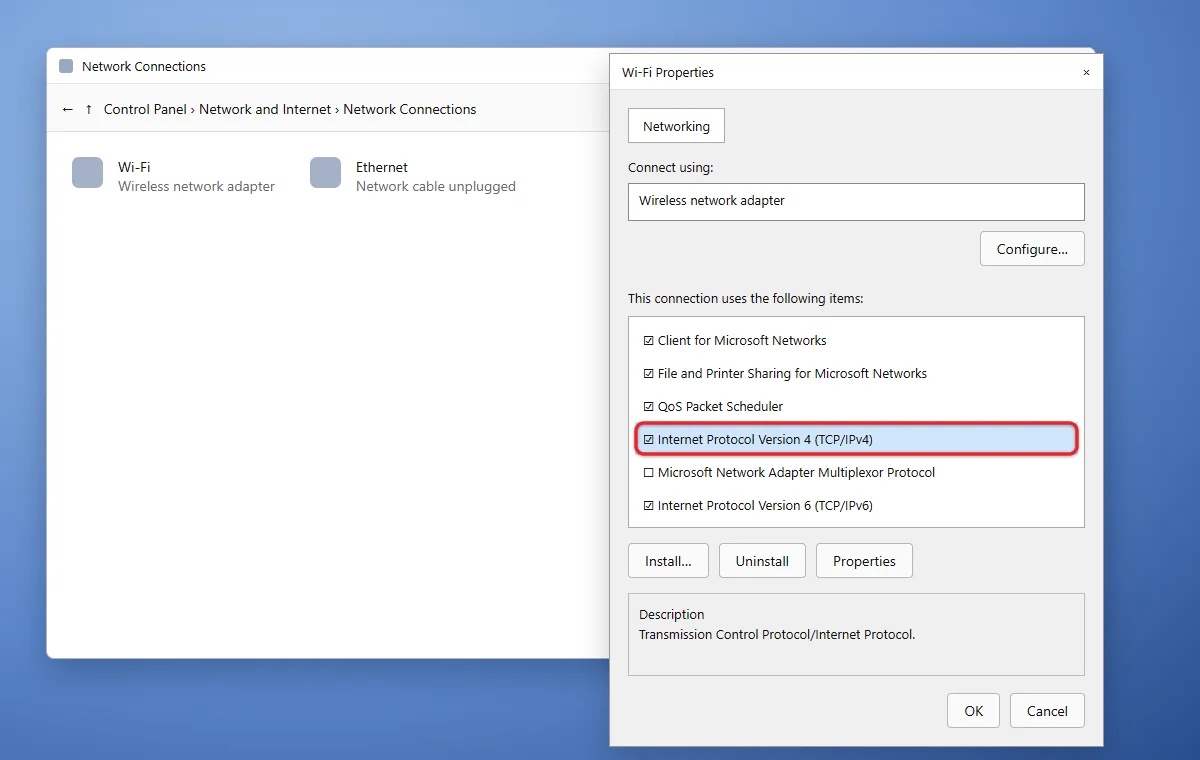
Task: Click the Wi-Fi label in Network Connections
Action: coord(134,168)
